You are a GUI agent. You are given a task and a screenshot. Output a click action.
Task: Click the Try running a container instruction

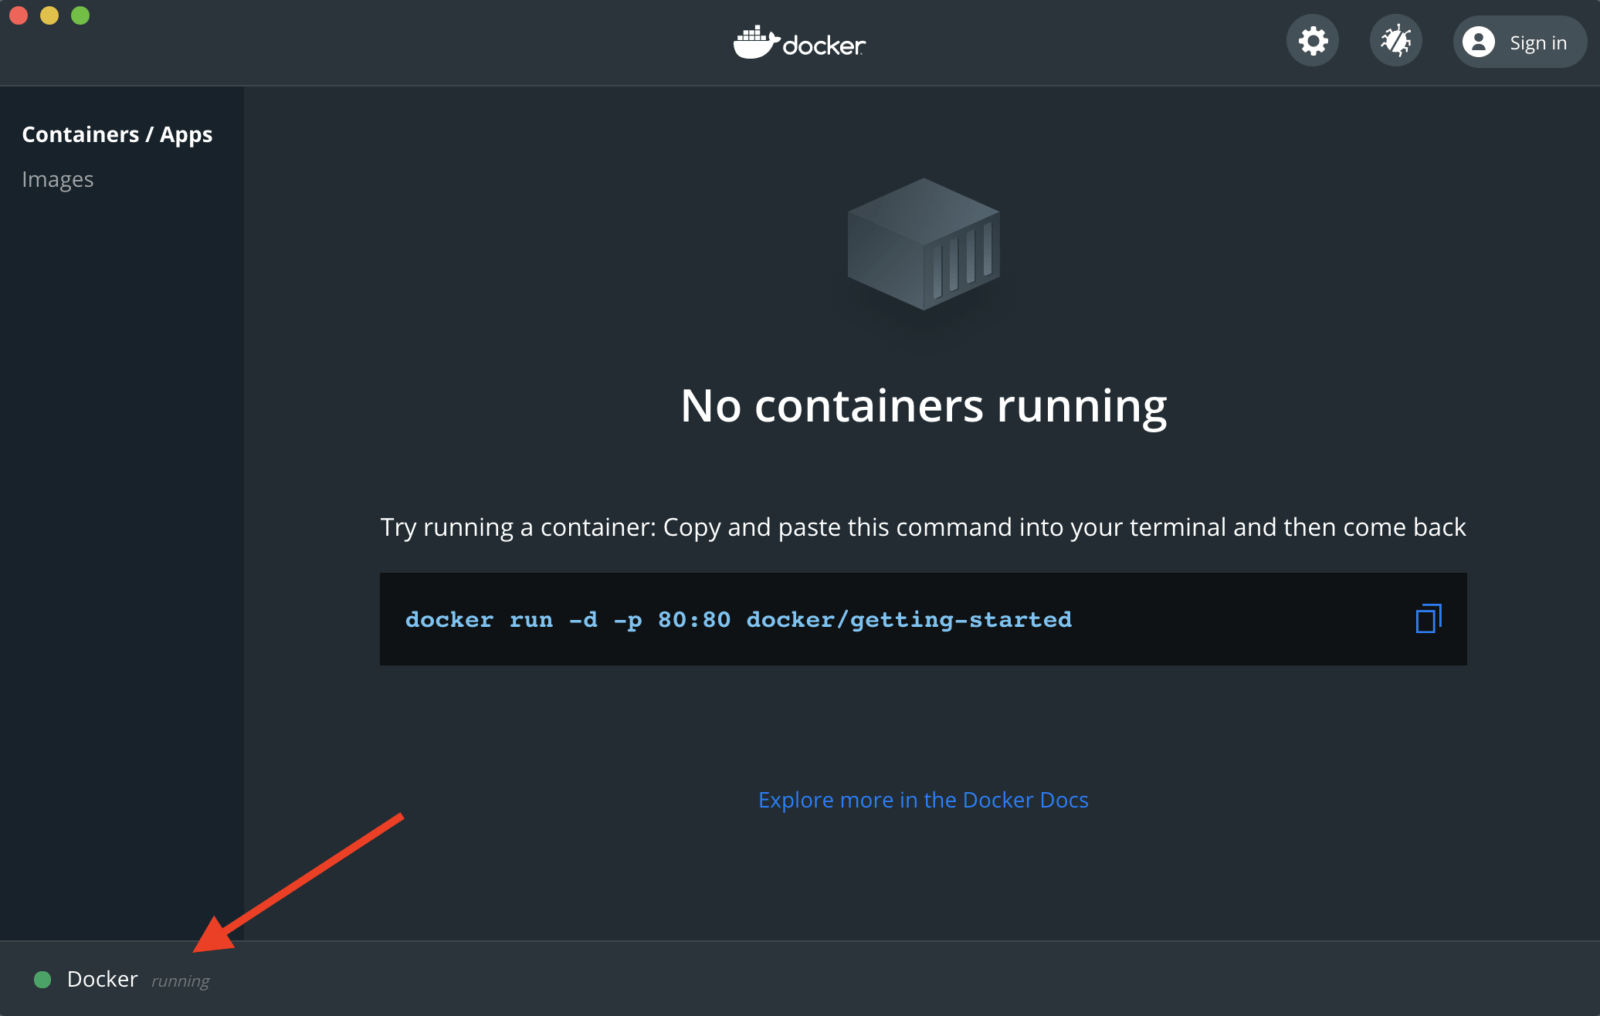[923, 527]
